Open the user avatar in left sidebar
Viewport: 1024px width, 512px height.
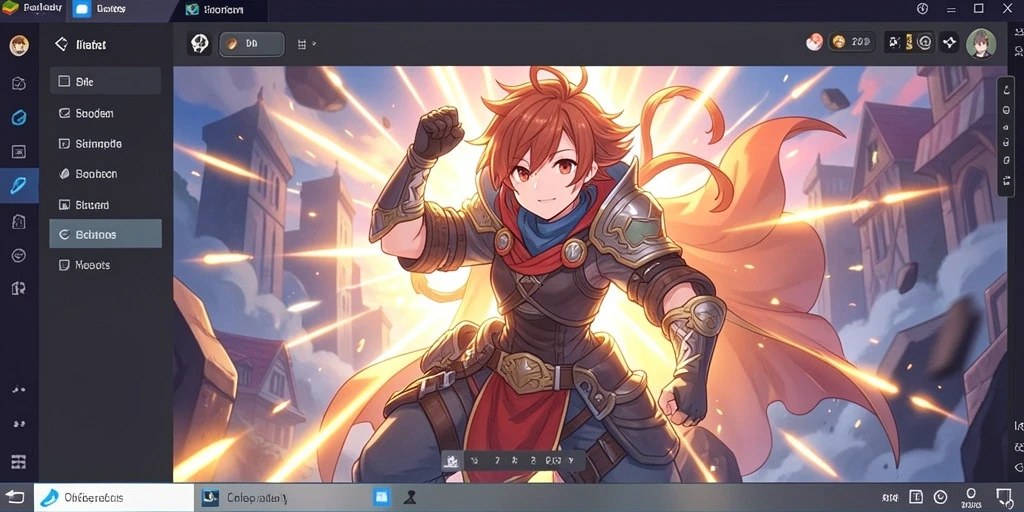(19, 45)
